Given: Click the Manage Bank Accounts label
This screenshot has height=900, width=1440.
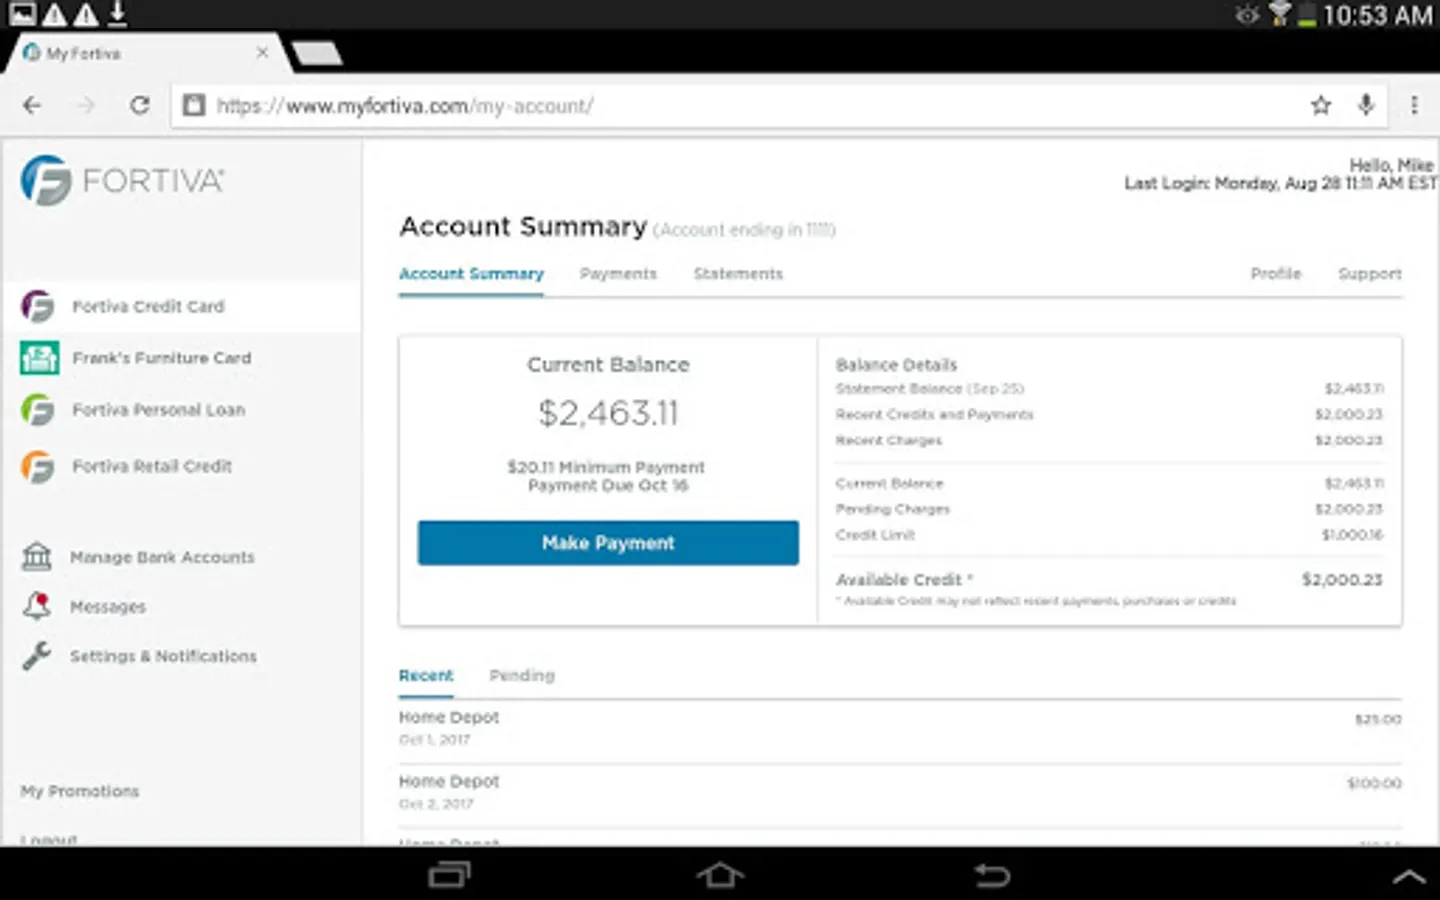Looking at the screenshot, I should 162,557.
